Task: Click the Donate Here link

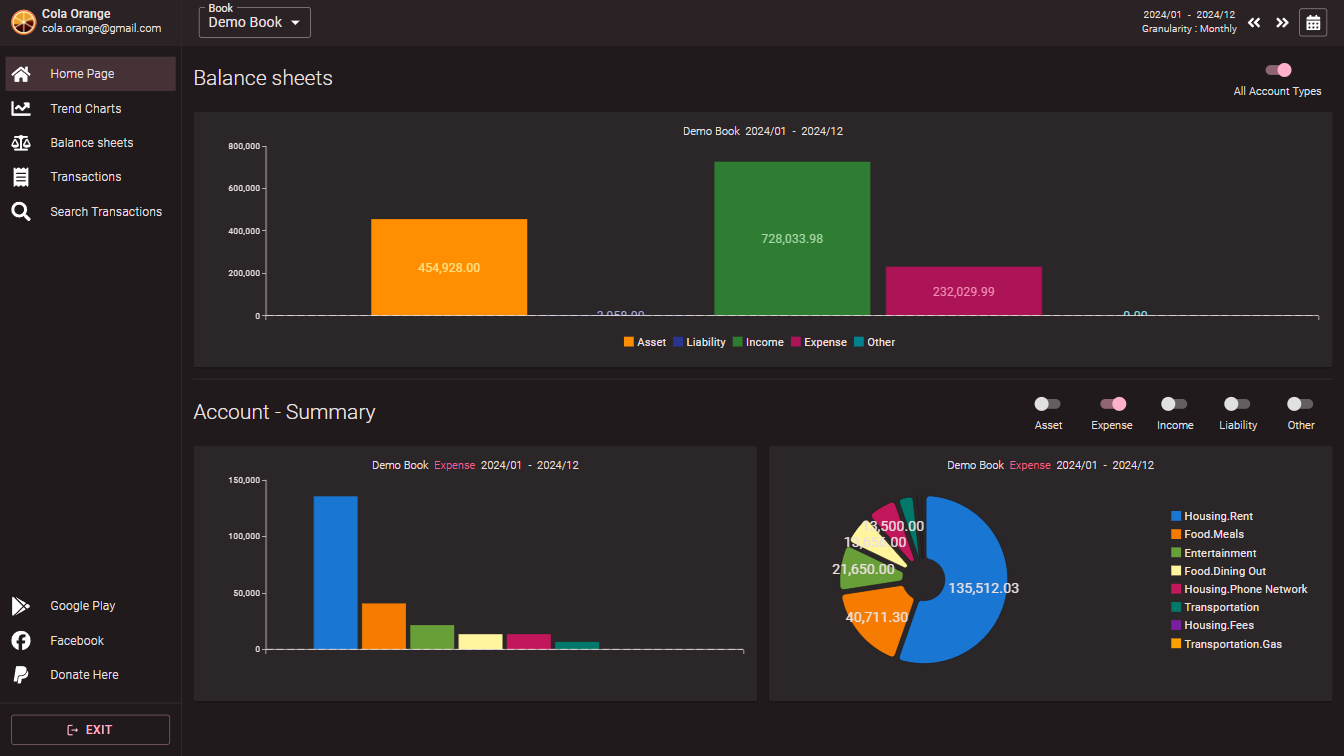Action: pos(84,675)
